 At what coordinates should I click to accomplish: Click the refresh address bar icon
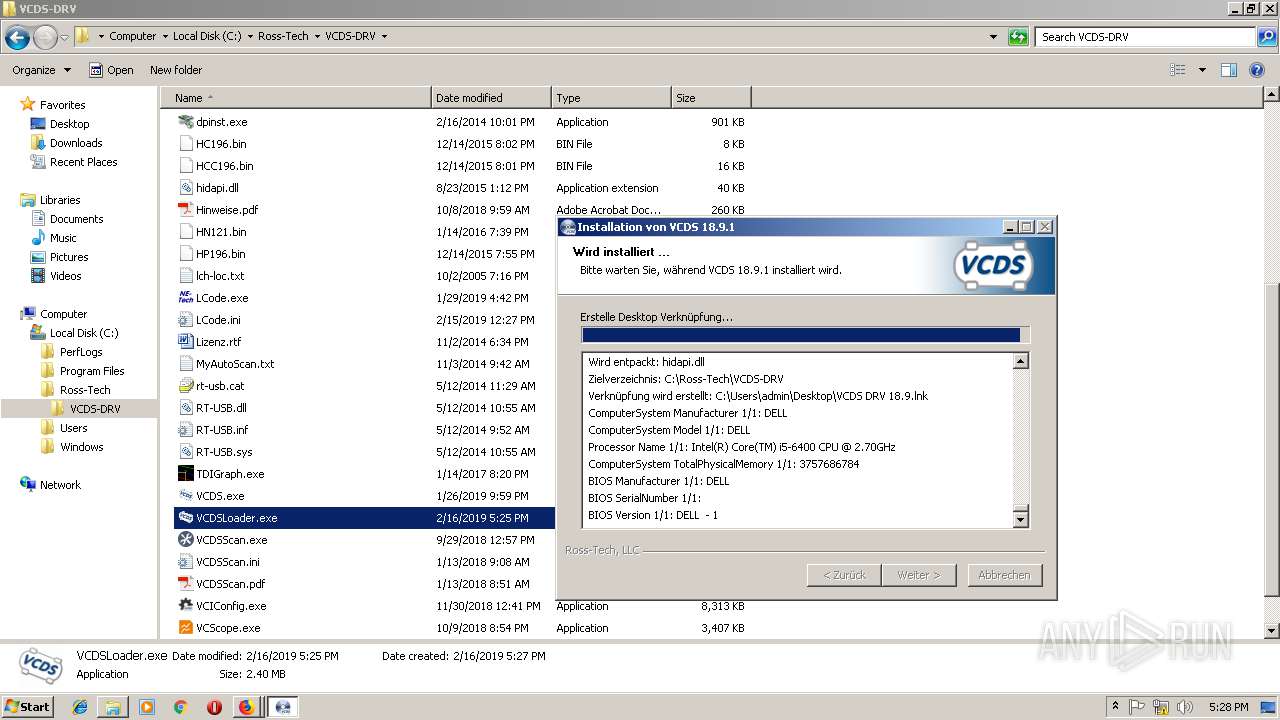(x=1018, y=37)
